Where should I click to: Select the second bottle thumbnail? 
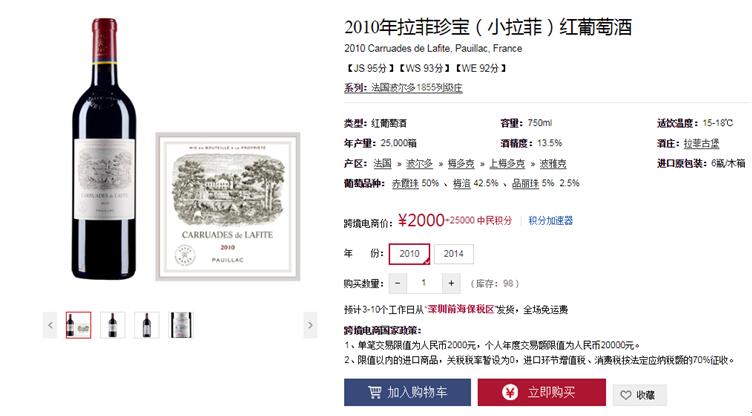click(x=113, y=325)
